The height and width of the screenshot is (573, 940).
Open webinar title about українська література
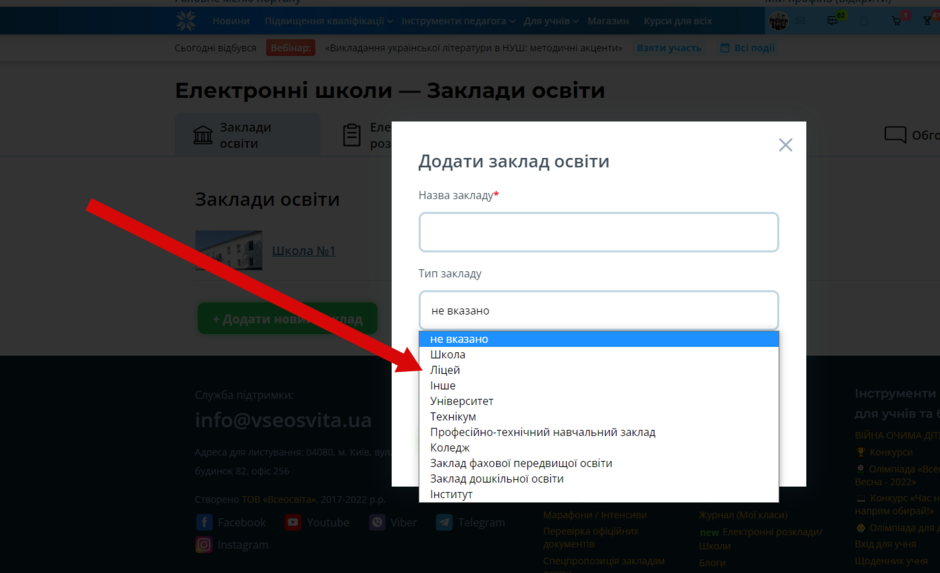pyautogui.click(x=474, y=48)
